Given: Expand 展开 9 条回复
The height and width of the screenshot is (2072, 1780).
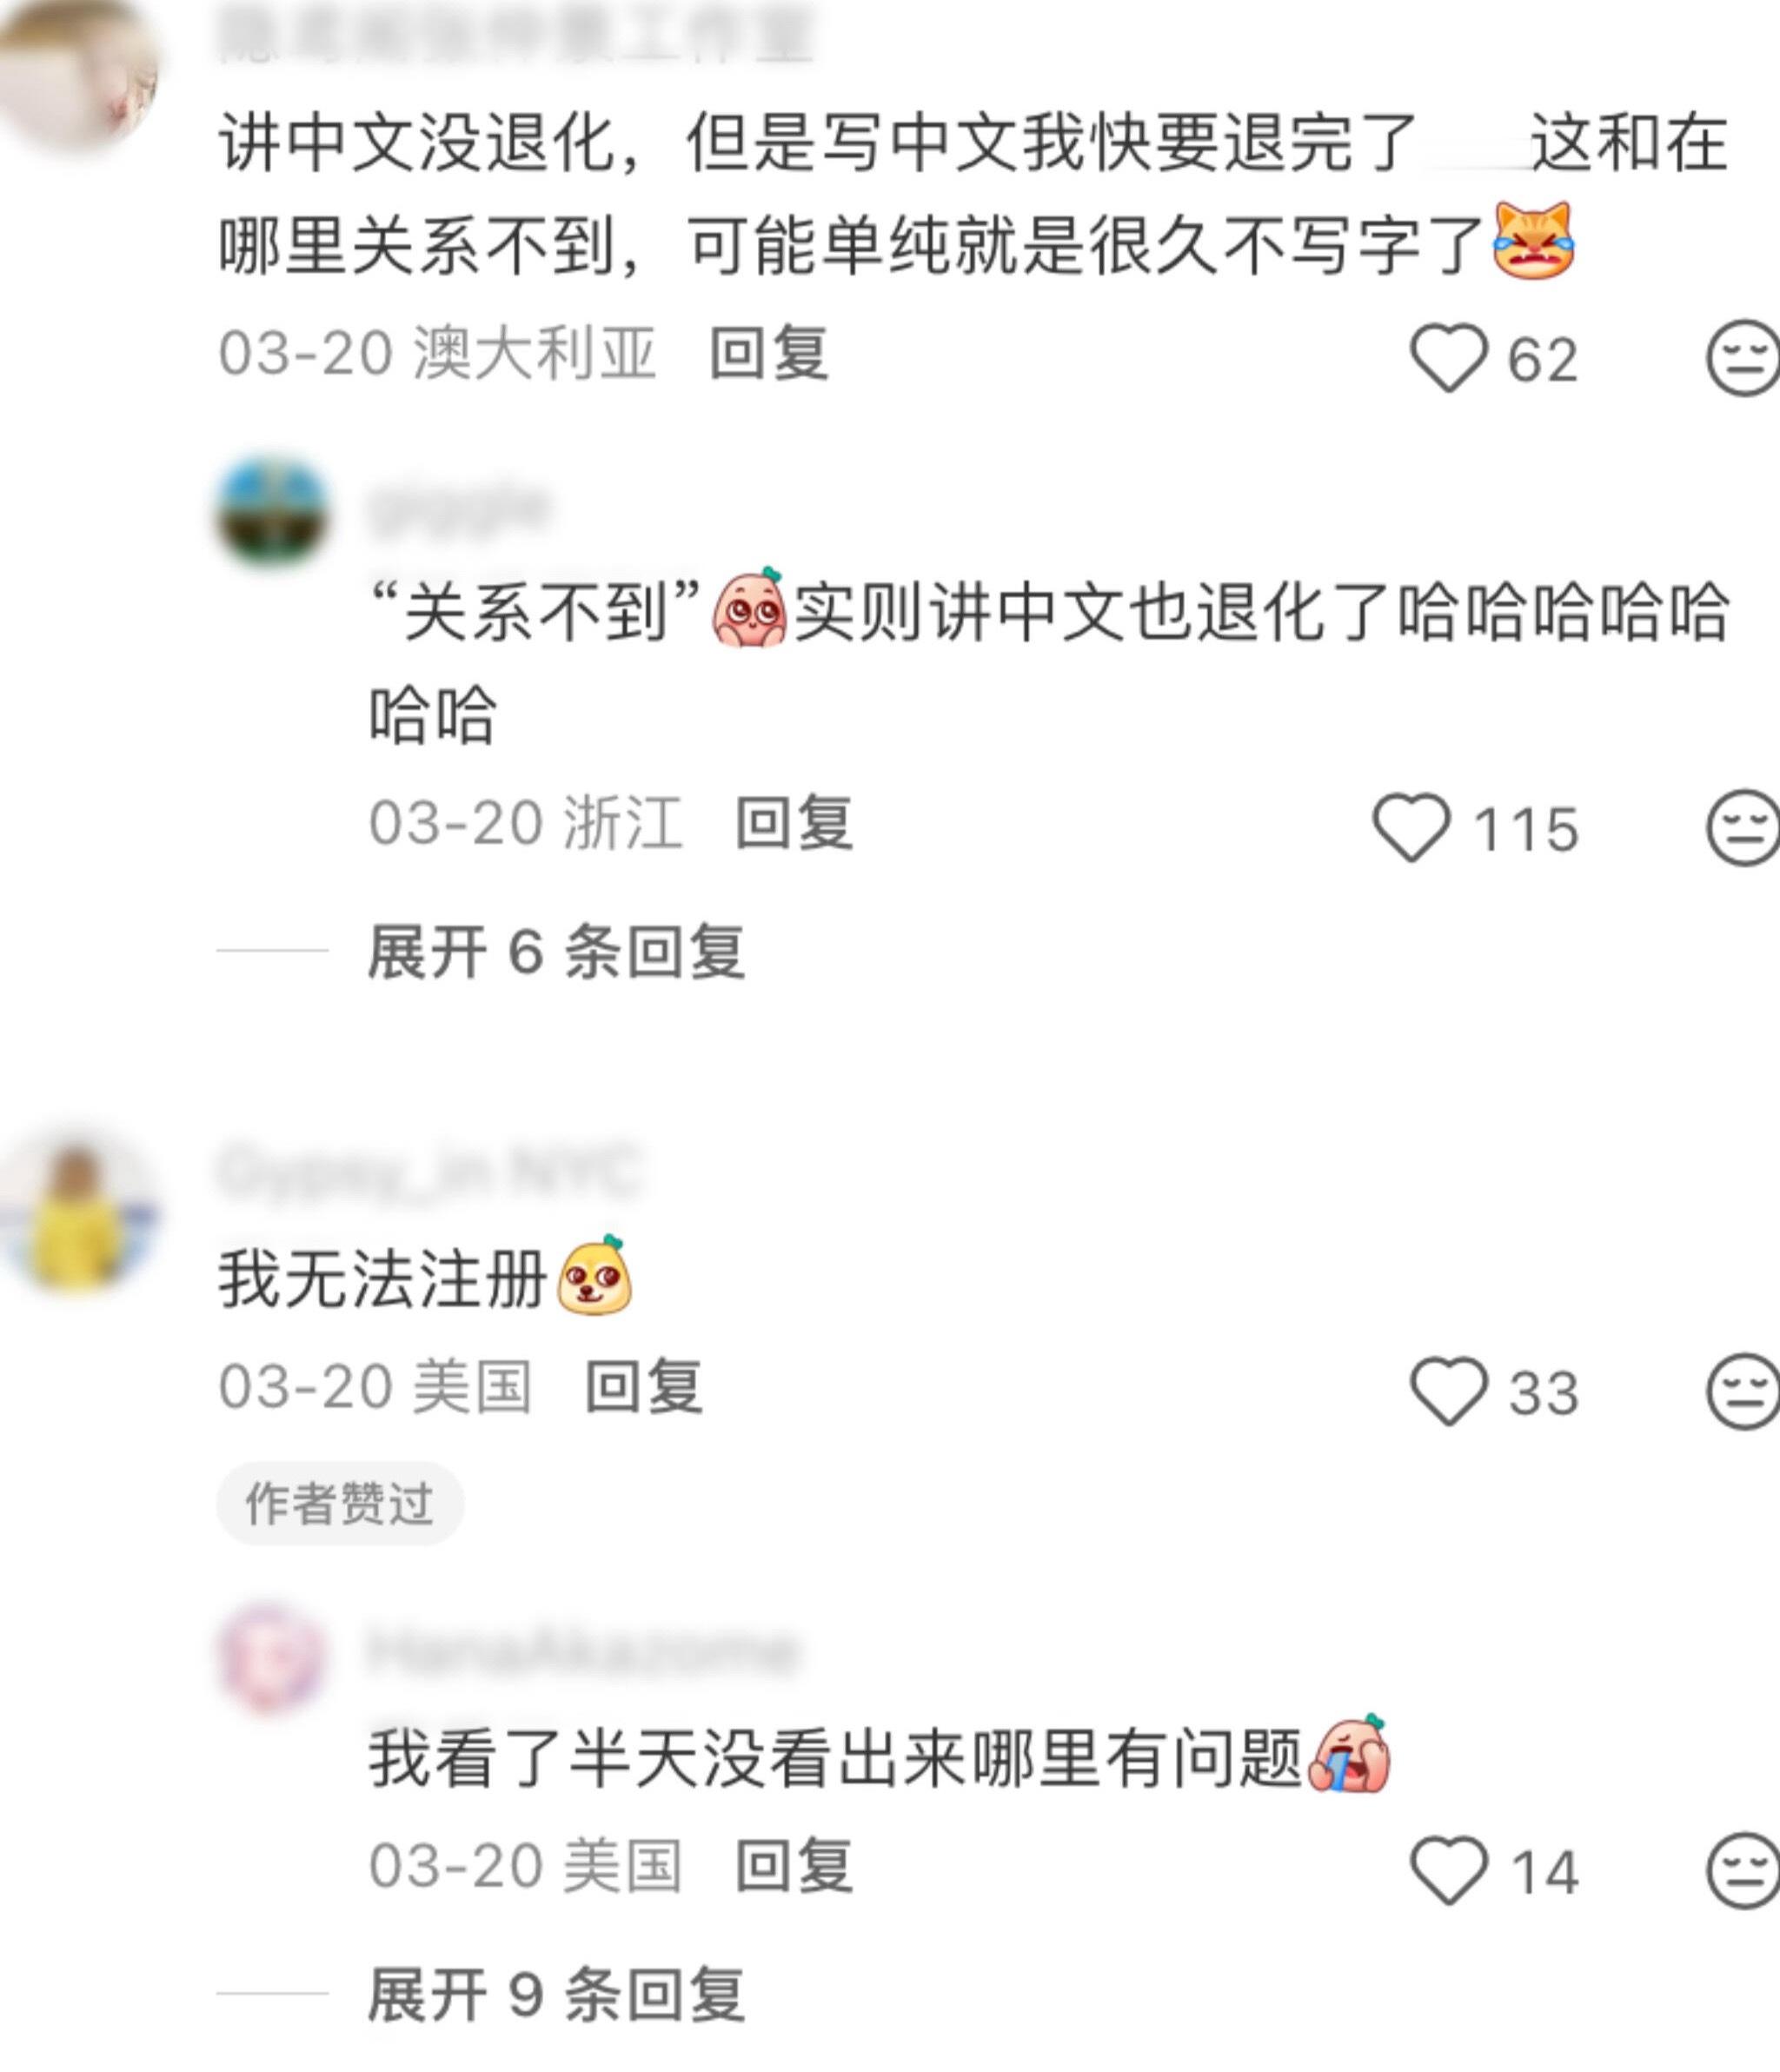Looking at the screenshot, I should point(556,1993).
